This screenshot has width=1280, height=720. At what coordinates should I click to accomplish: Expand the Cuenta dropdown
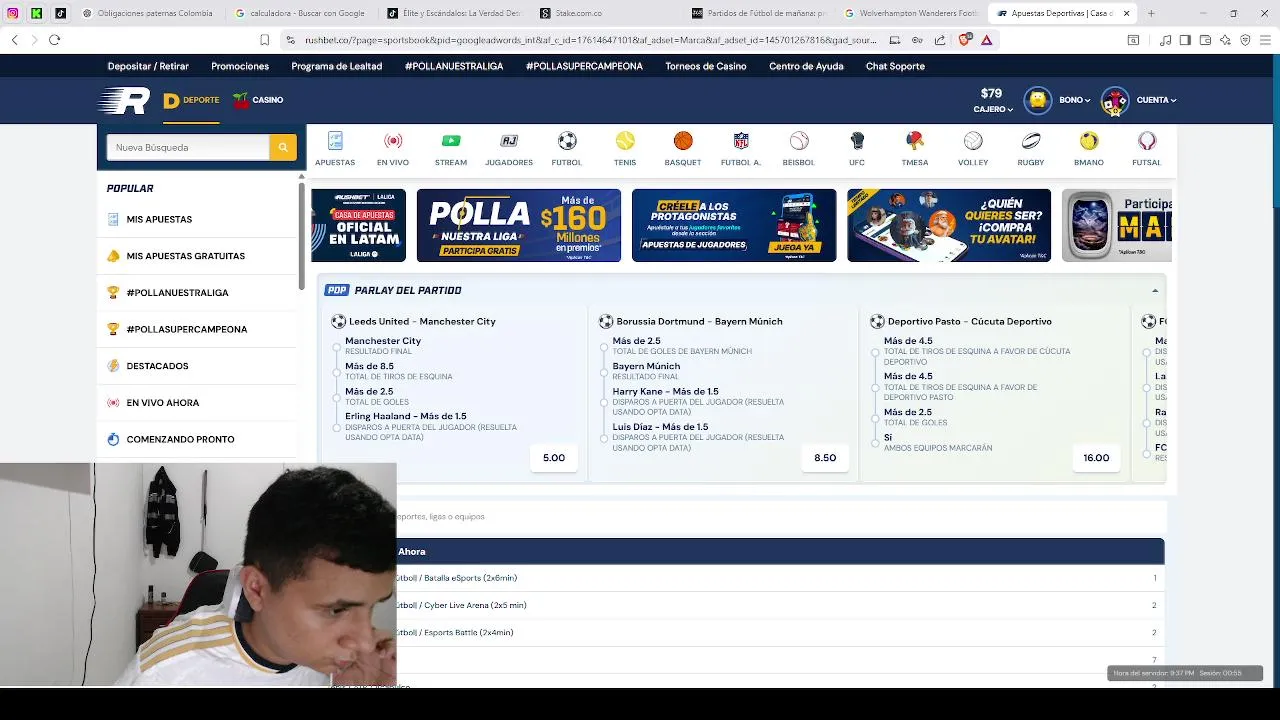[x=1156, y=100]
